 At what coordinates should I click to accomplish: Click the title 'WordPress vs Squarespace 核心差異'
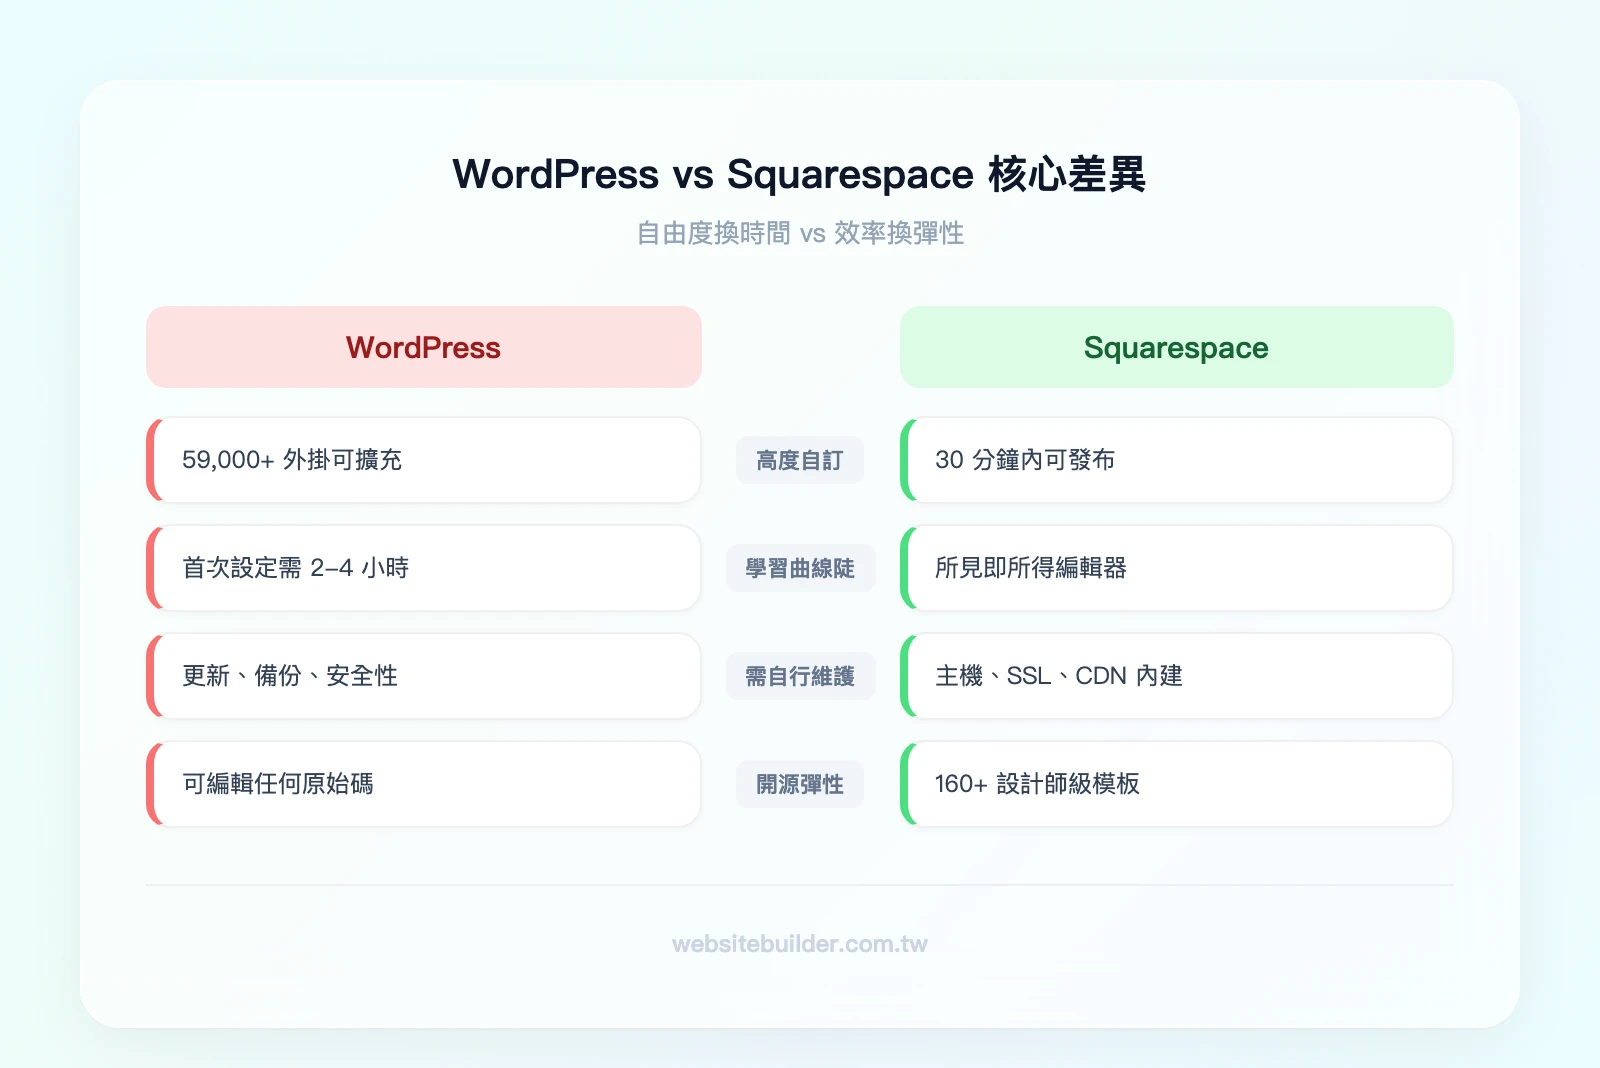pyautogui.click(x=799, y=174)
